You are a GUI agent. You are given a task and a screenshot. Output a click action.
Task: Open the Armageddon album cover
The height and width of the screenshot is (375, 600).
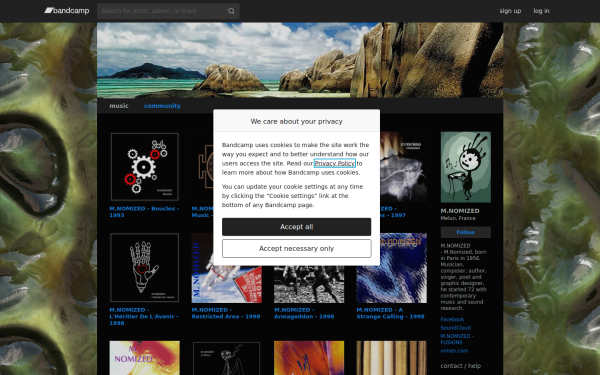pyautogui.click(x=309, y=284)
